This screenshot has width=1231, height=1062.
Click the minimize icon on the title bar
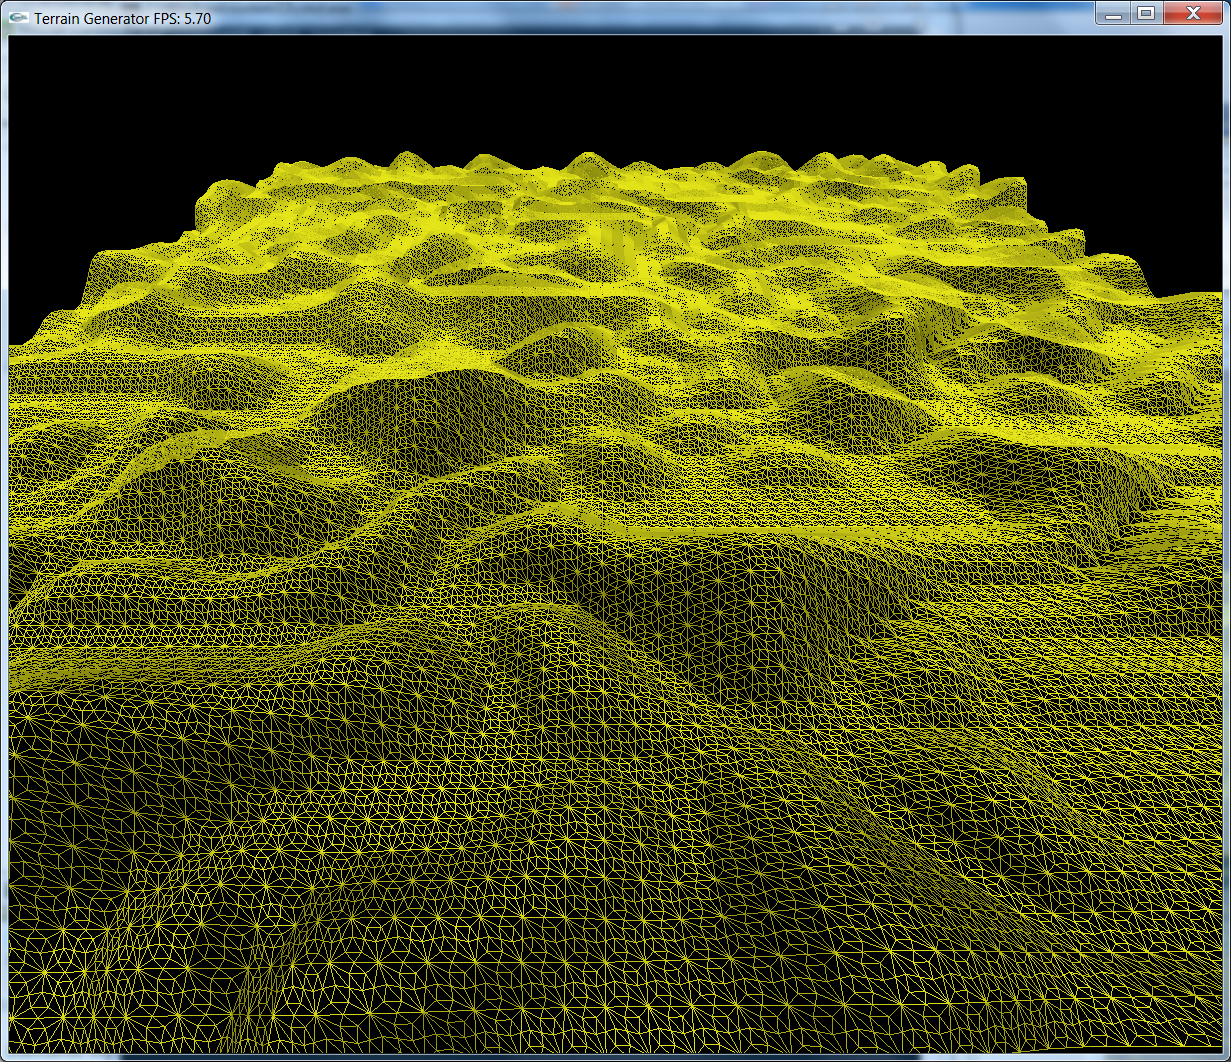(x=1113, y=14)
